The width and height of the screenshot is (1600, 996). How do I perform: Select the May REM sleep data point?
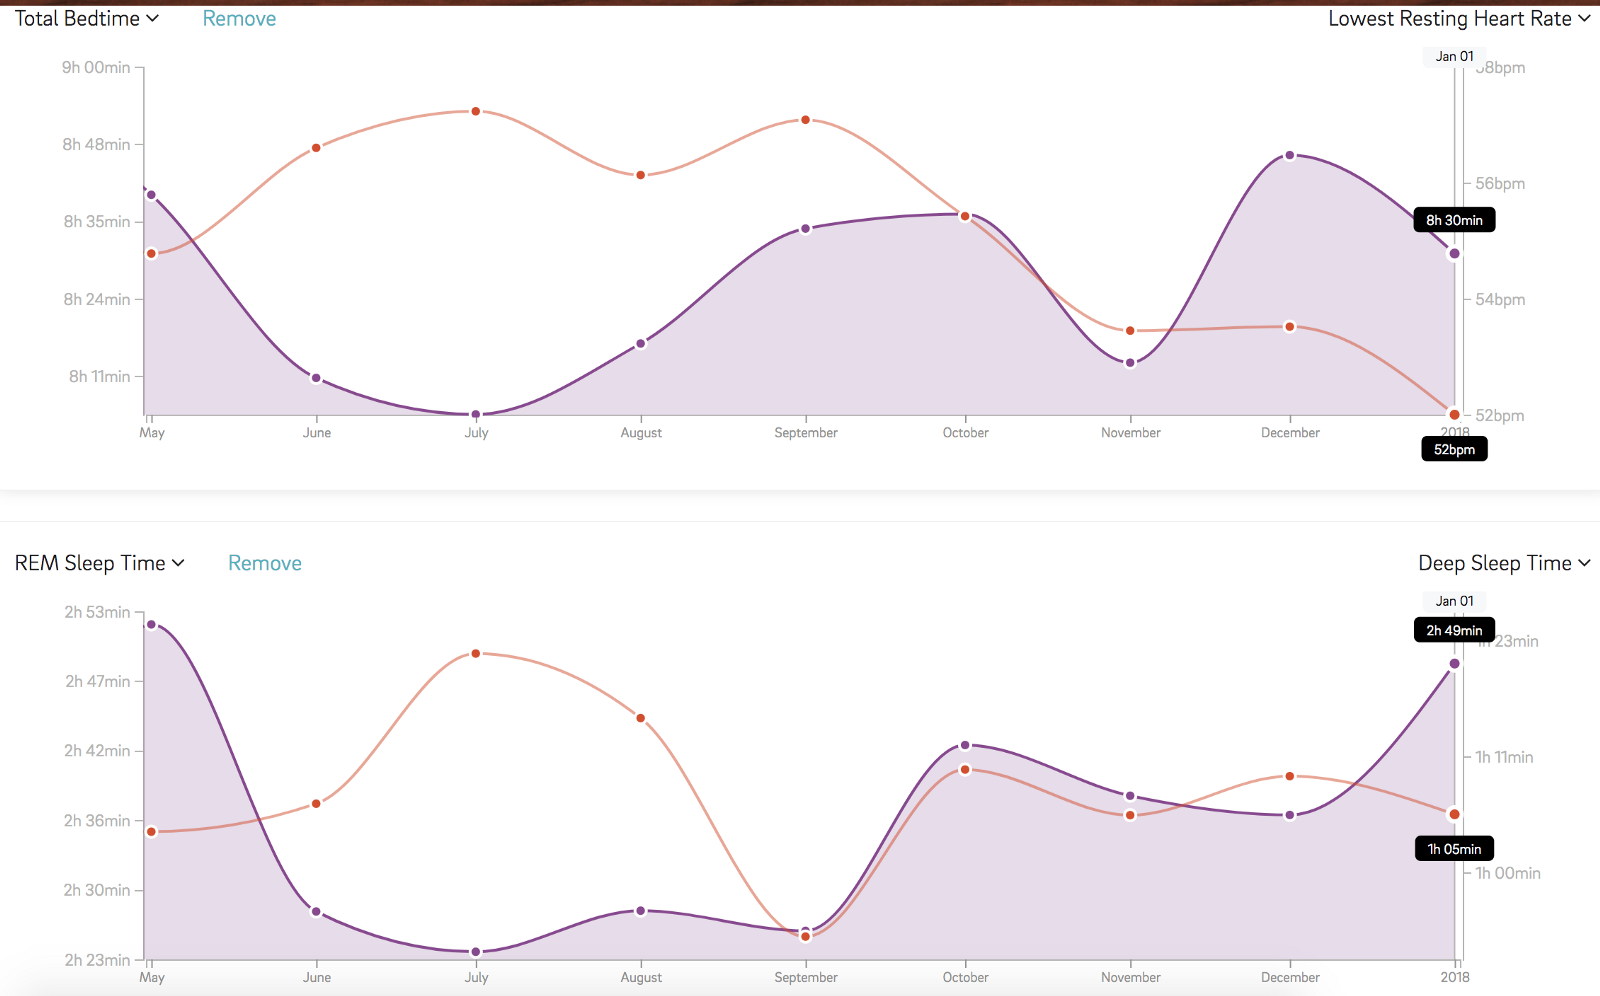(151, 624)
